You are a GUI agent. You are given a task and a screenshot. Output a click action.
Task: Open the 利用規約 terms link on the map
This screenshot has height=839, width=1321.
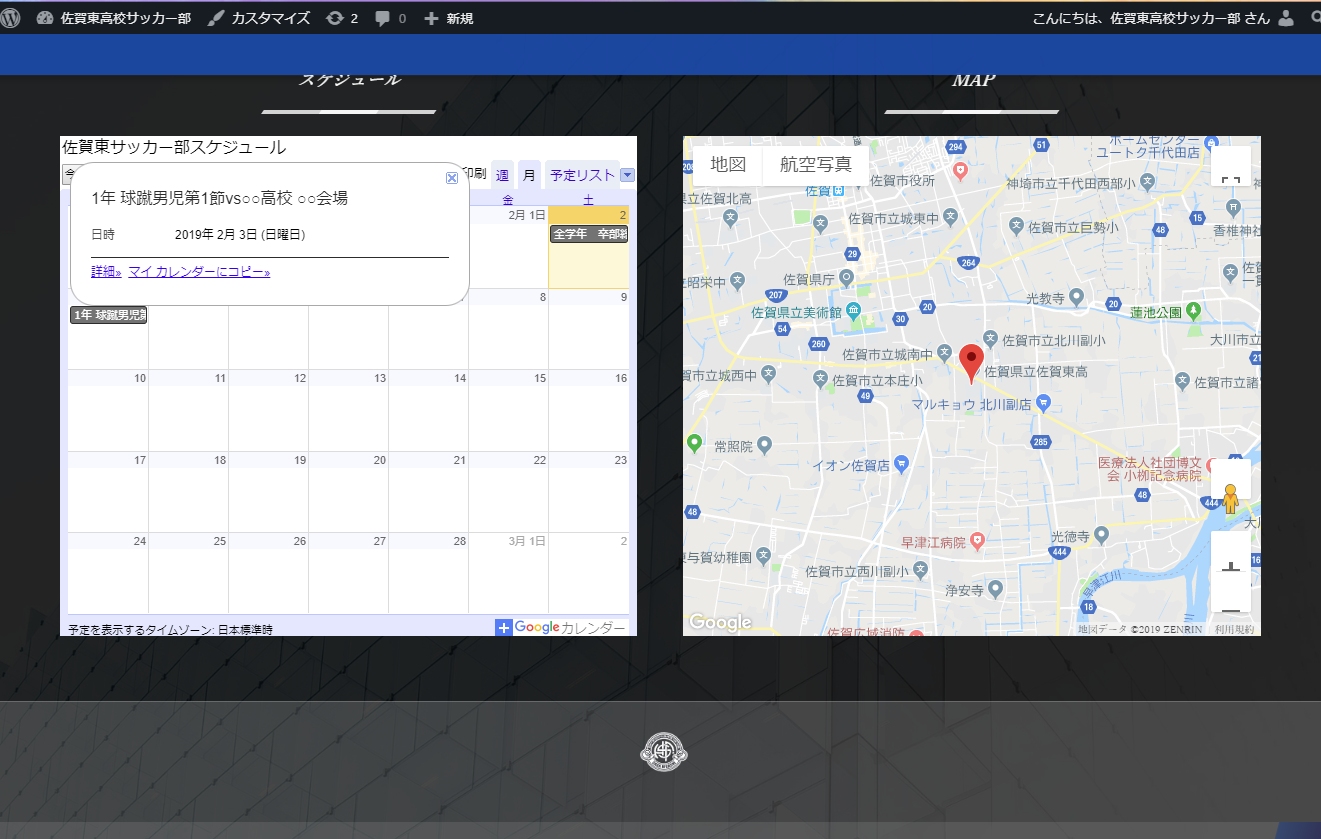pos(1234,629)
